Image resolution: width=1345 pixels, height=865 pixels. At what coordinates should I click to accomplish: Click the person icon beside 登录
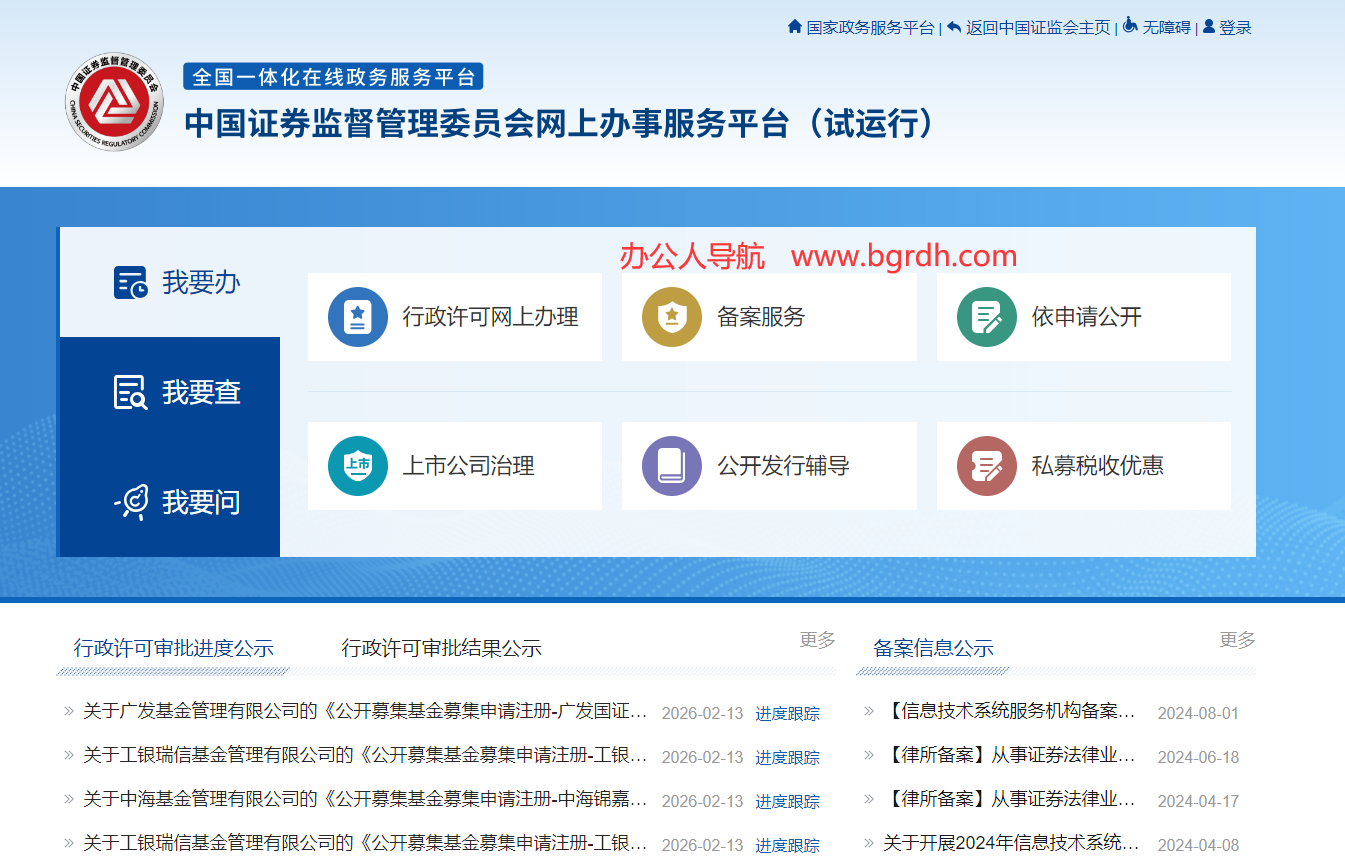click(x=1208, y=27)
